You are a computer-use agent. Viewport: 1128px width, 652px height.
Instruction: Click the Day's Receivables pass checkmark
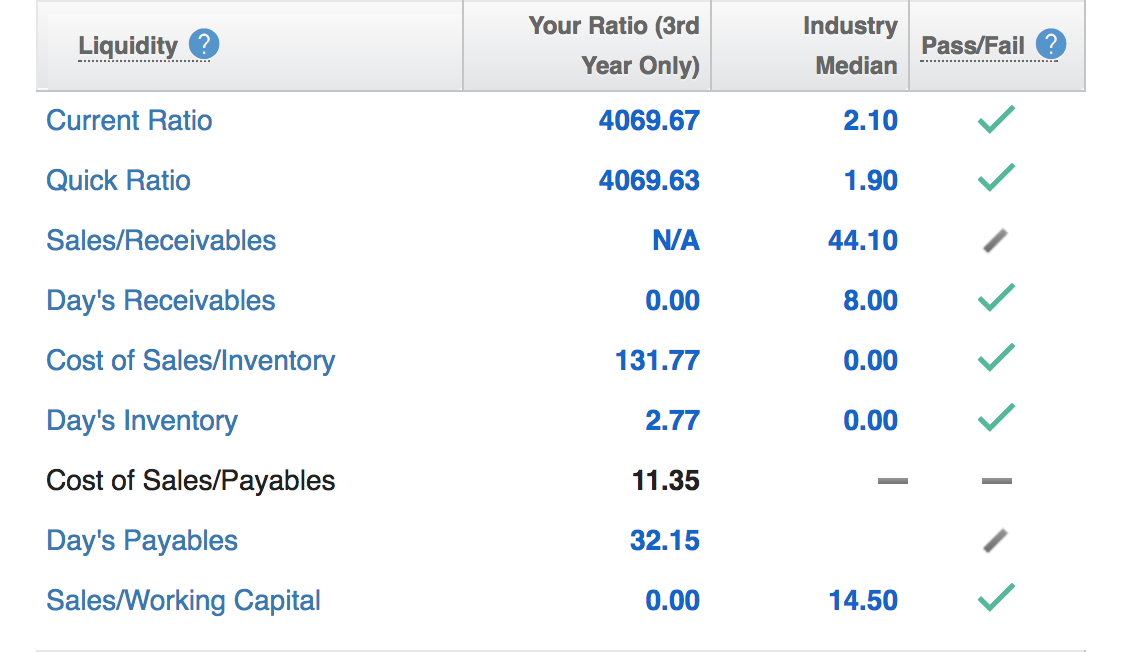pyautogui.click(x=996, y=300)
